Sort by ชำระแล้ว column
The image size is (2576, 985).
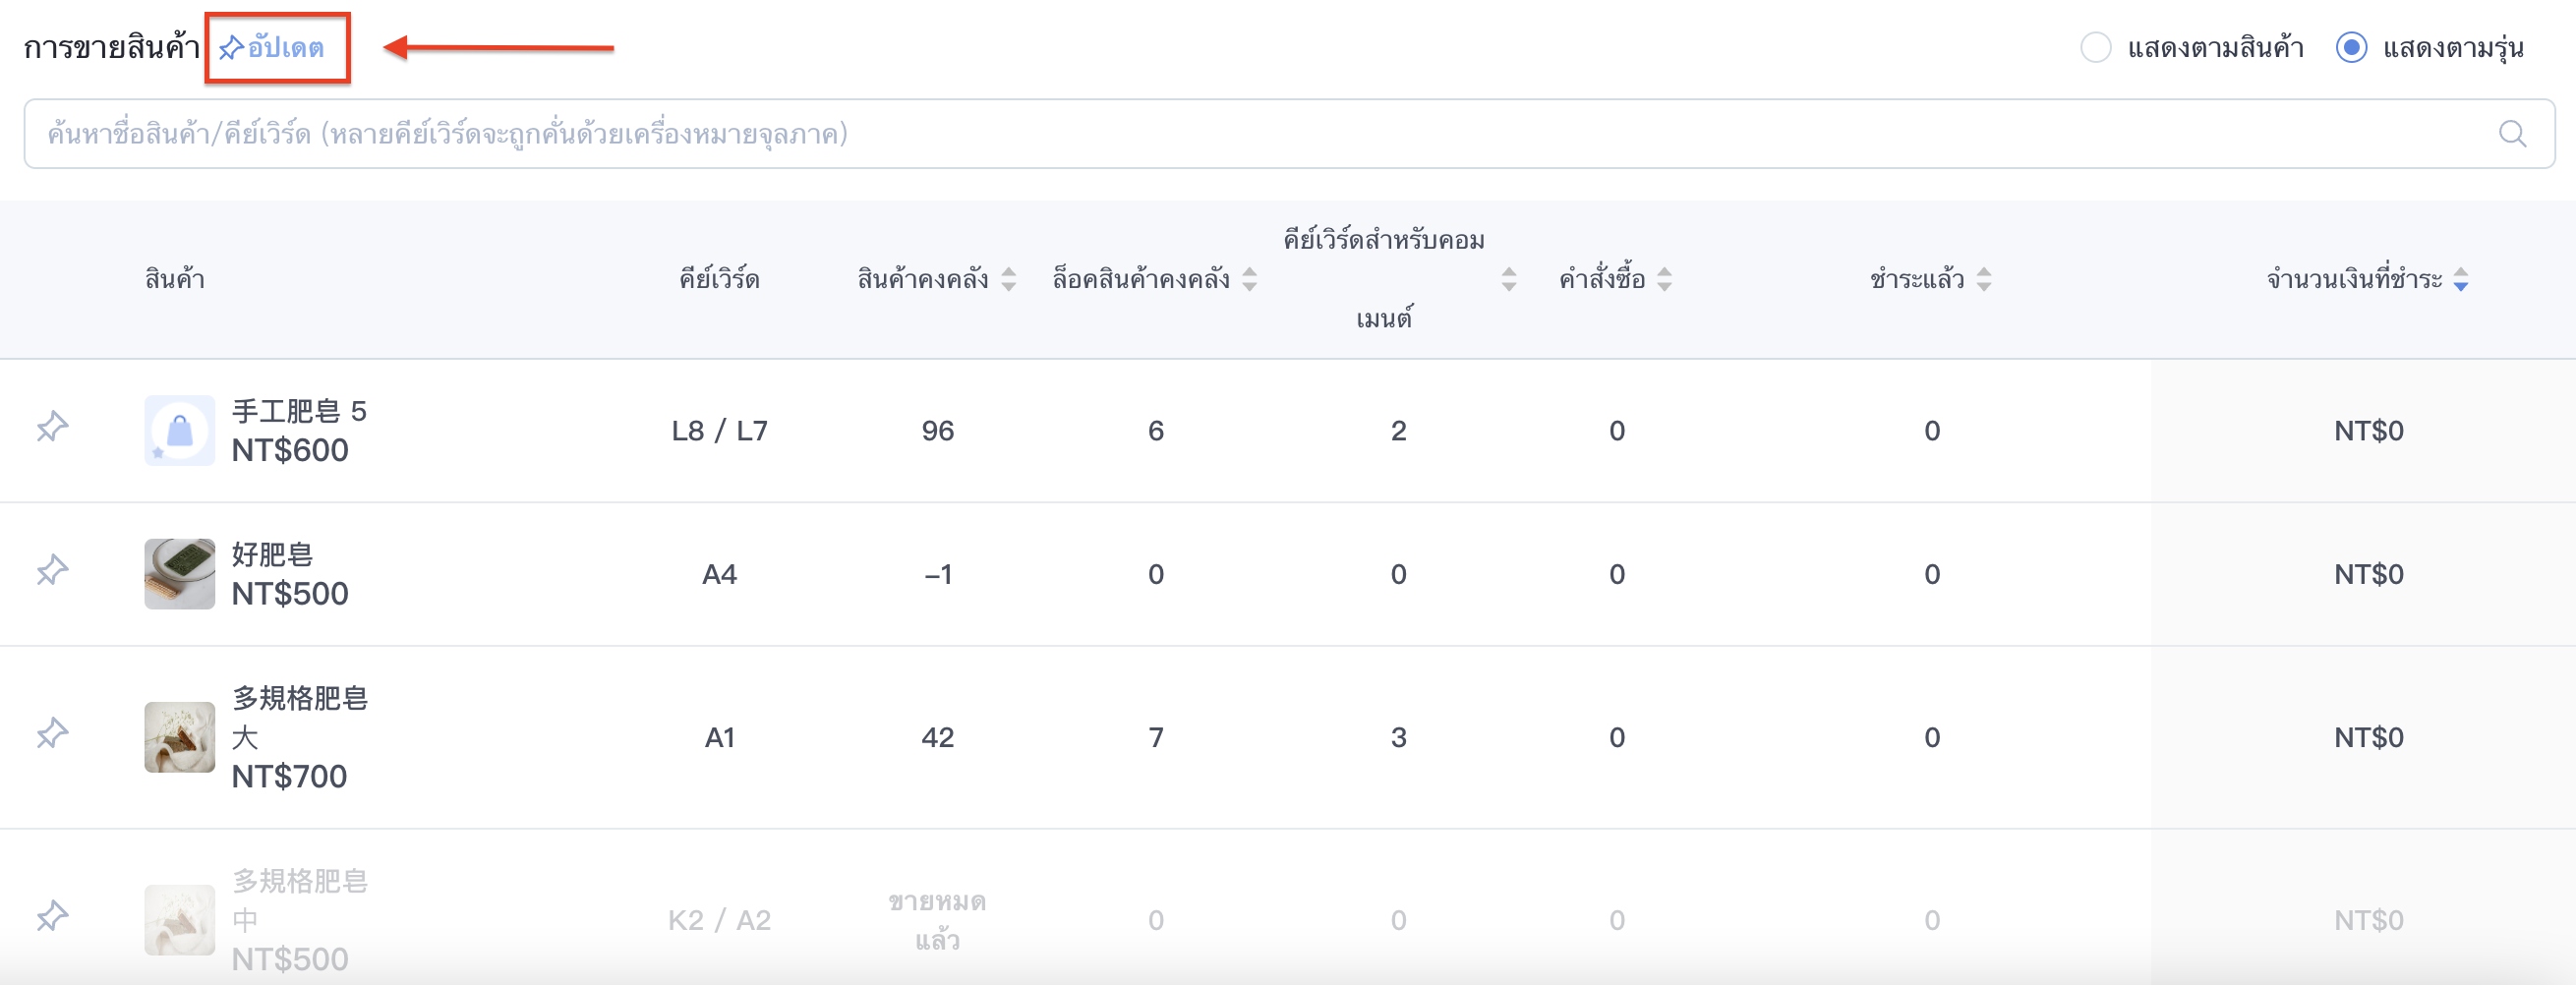[1984, 279]
